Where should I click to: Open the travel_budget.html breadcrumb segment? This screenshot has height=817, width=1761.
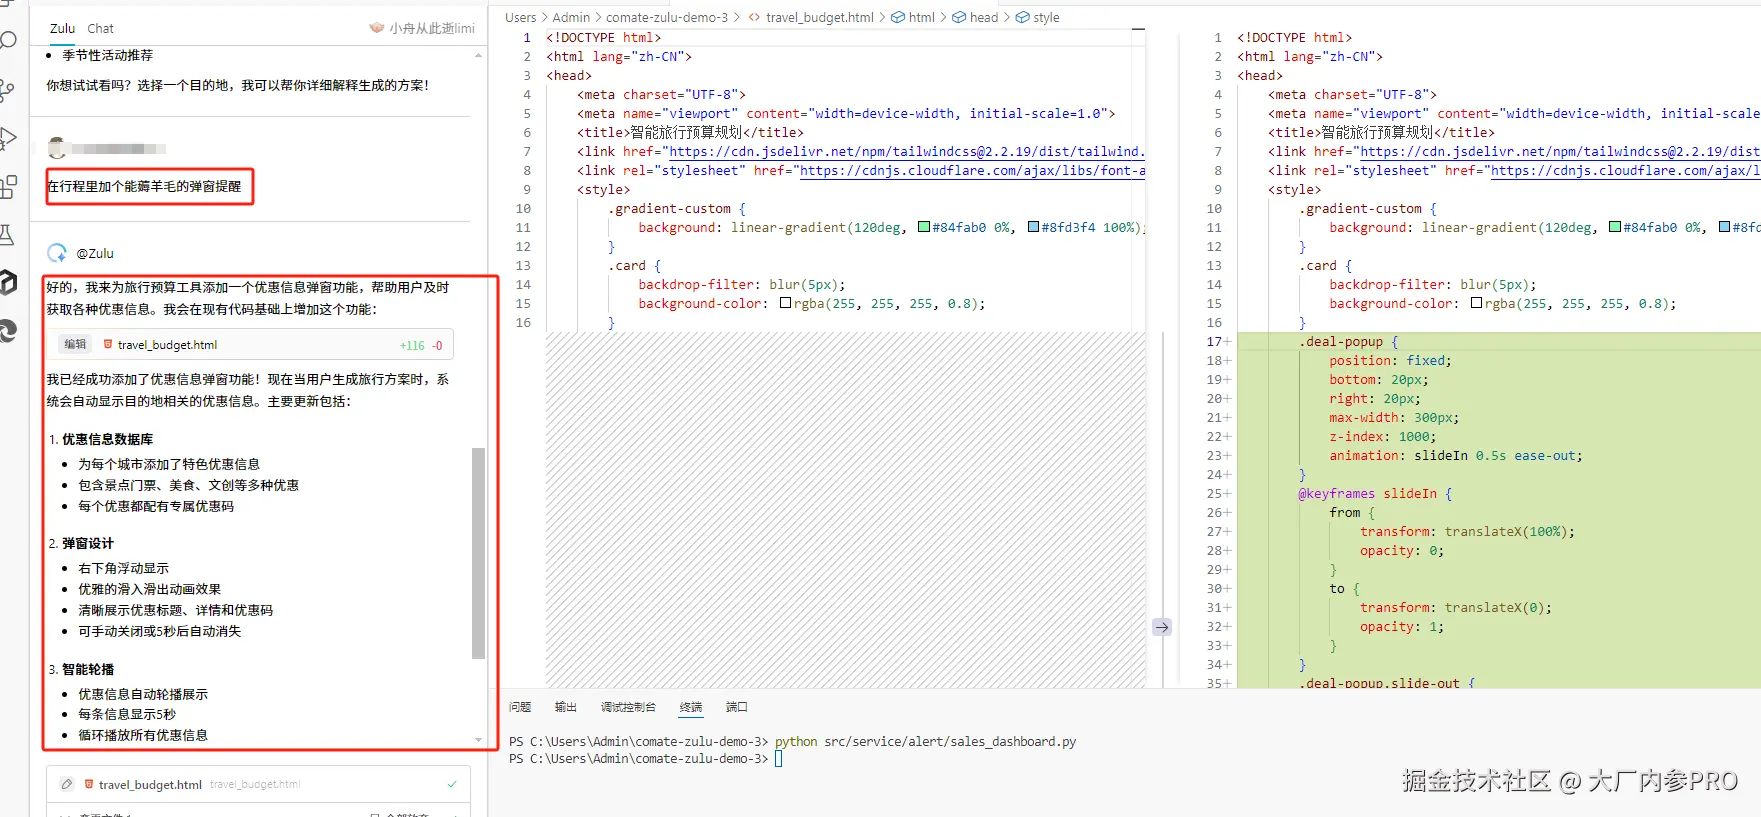click(x=820, y=17)
